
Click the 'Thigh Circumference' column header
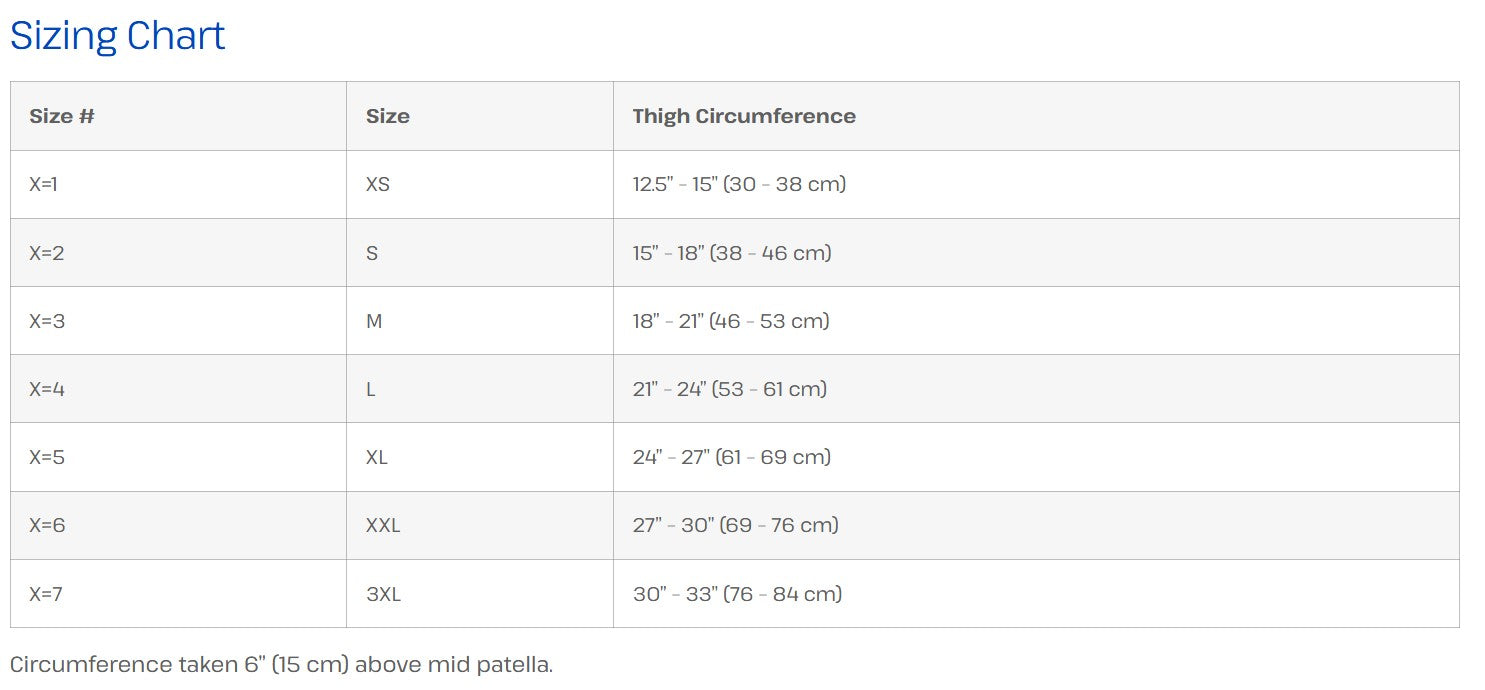[x=744, y=116]
